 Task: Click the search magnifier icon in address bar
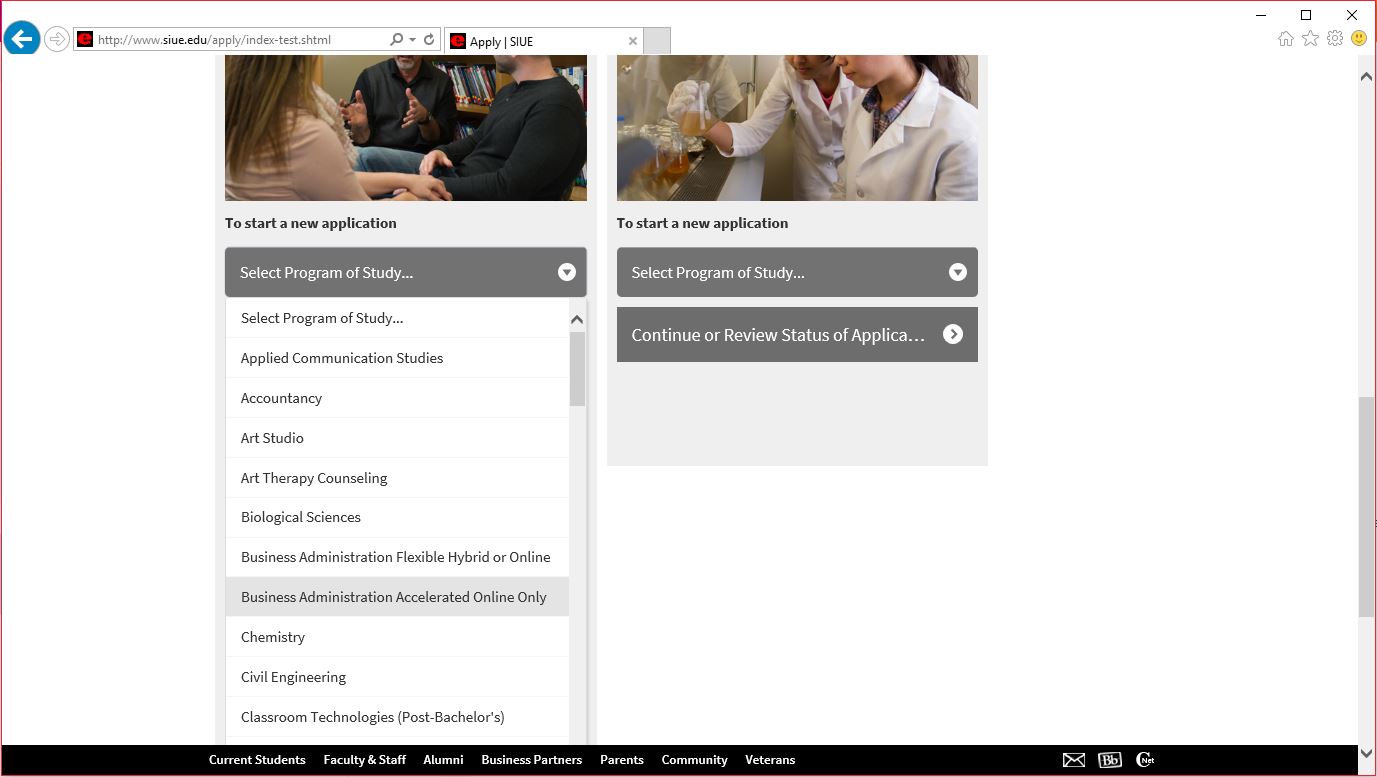pos(397,40)
